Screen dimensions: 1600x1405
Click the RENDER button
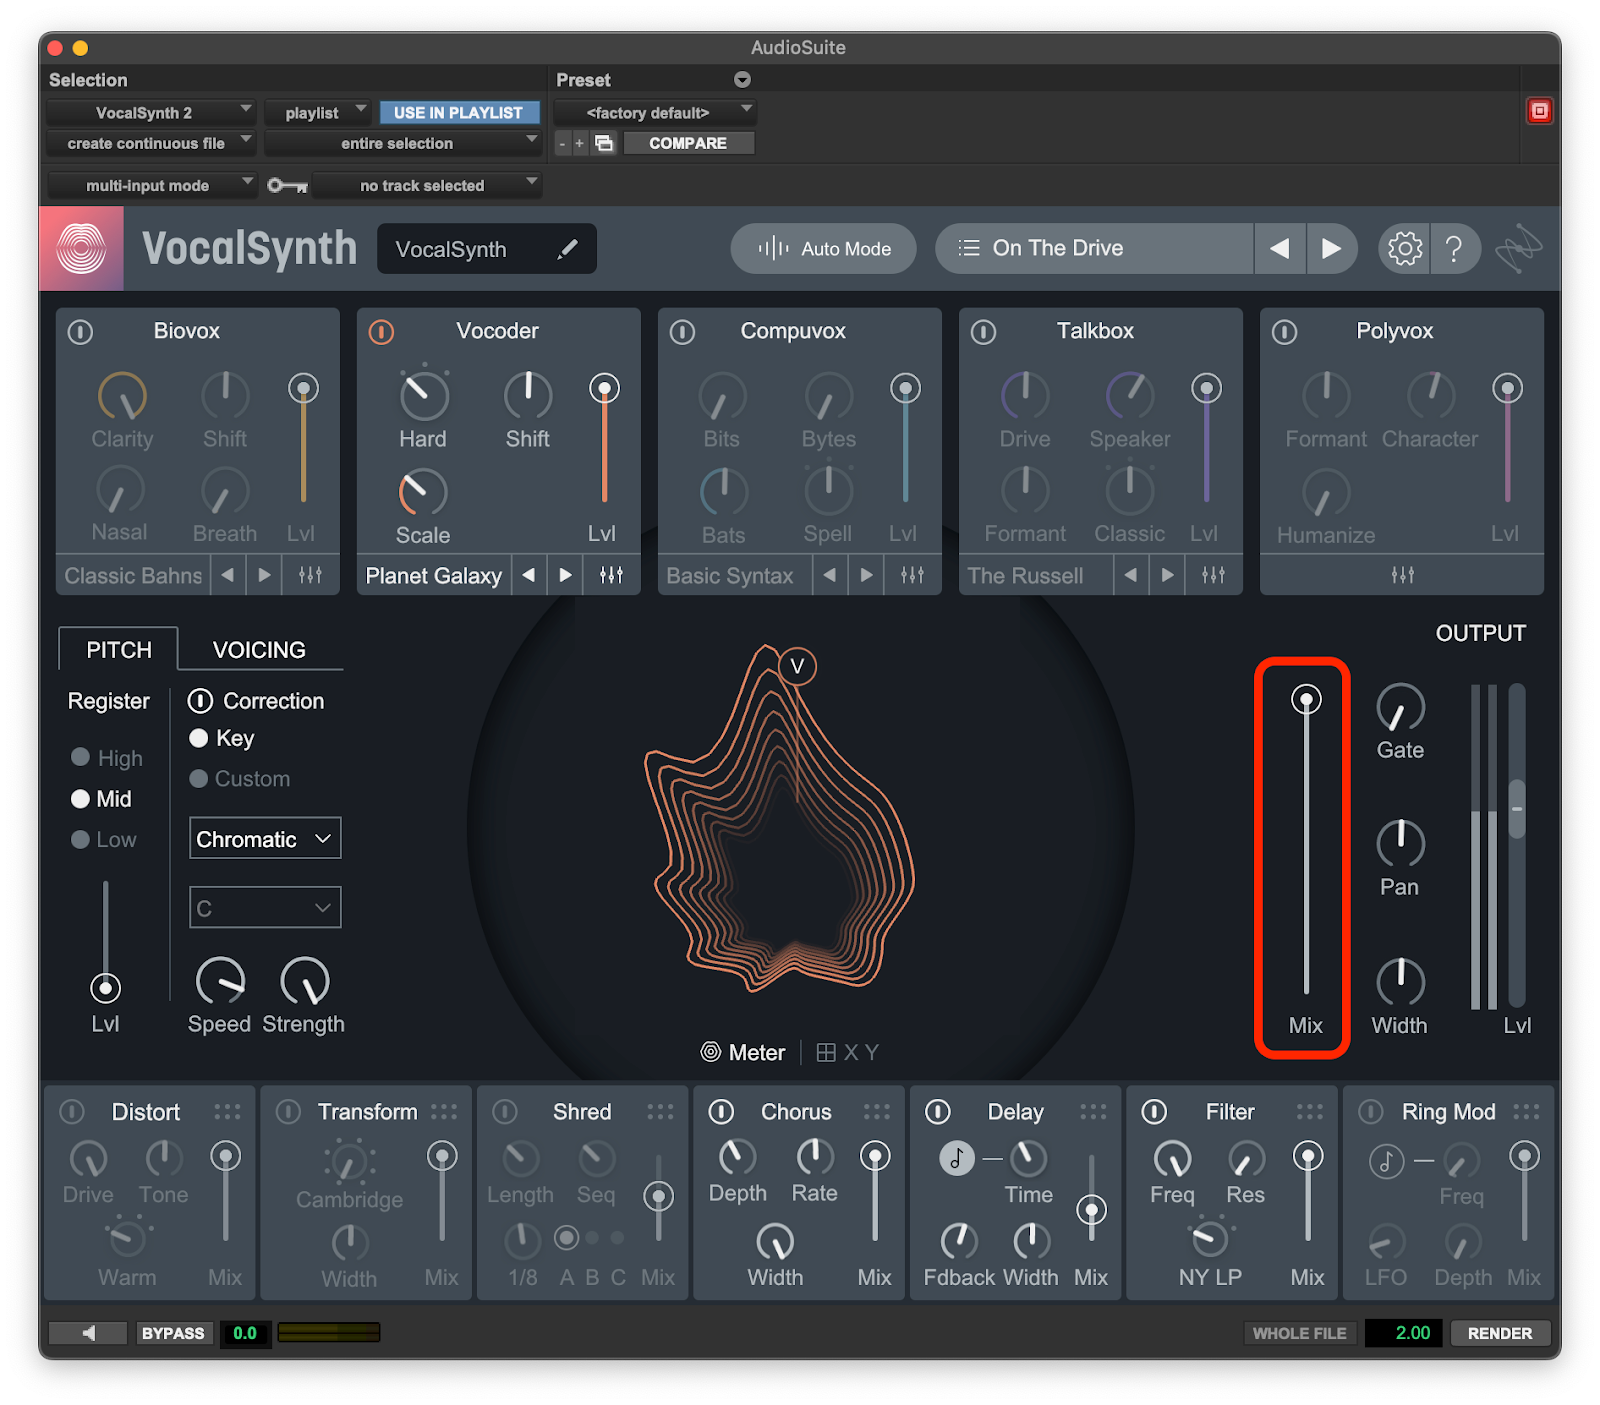click(1499, 1333)
